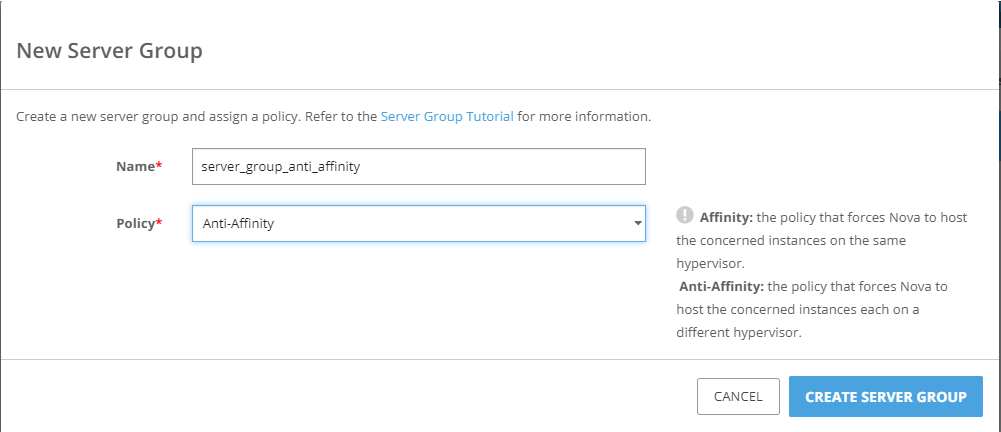Click the 'different hypervisor' description text

point(740,333)
